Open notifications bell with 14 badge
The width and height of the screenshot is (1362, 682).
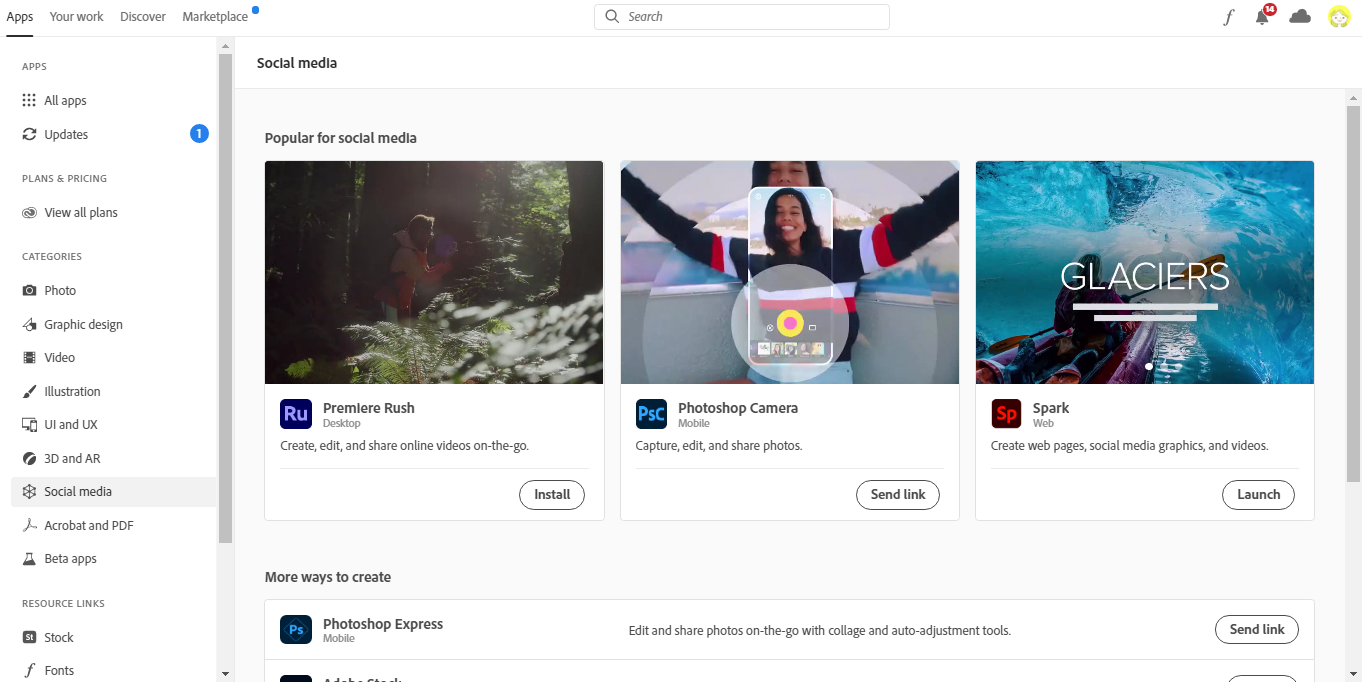[x=1264, y=15]
